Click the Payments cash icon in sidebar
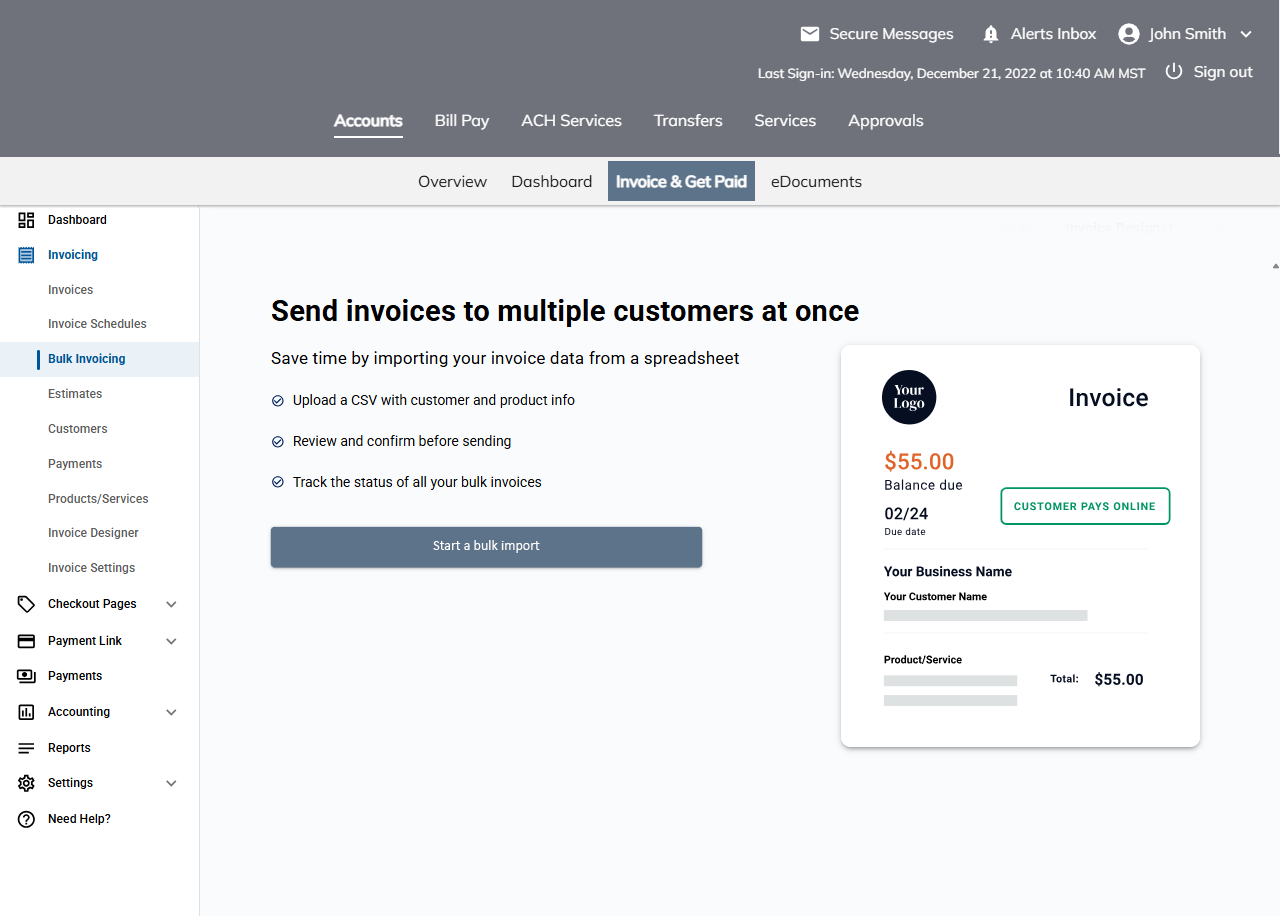 coord(27,676)
